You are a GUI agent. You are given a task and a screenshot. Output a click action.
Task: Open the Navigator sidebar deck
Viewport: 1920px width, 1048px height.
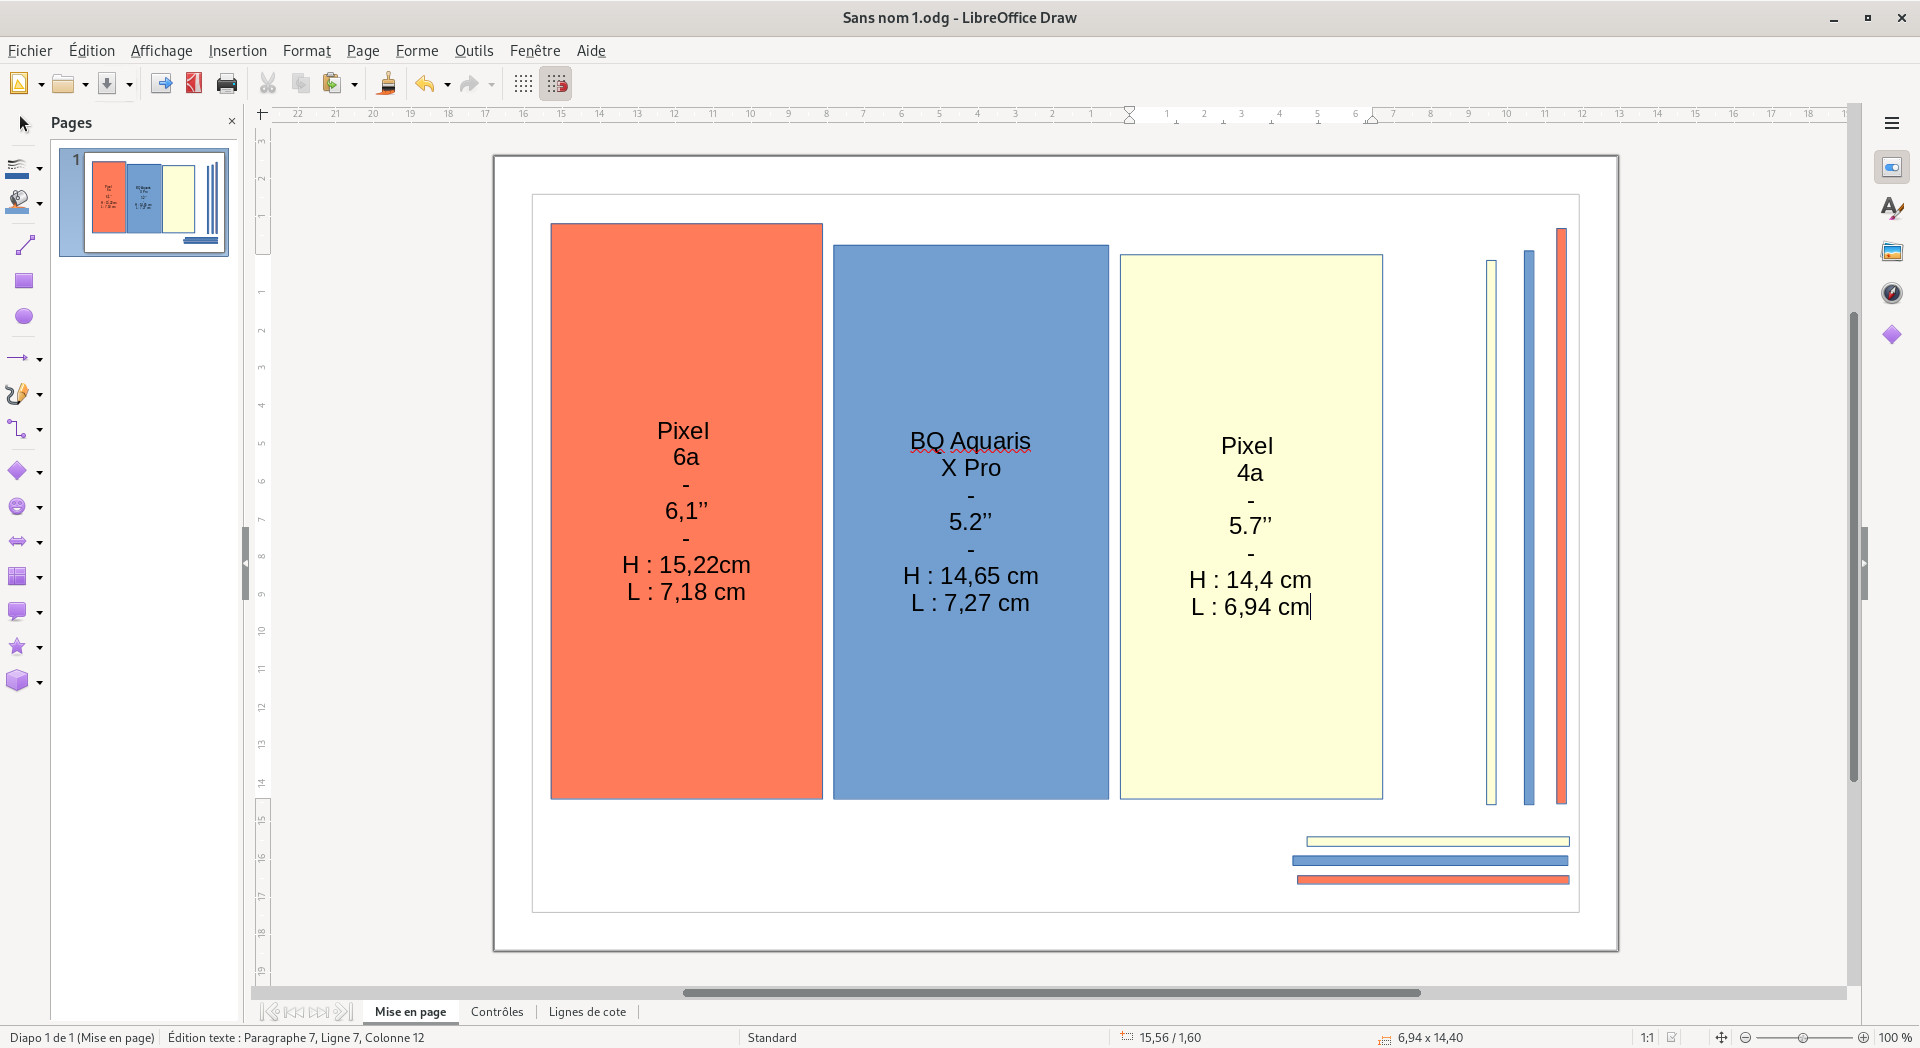click(x=1891, y=293)
